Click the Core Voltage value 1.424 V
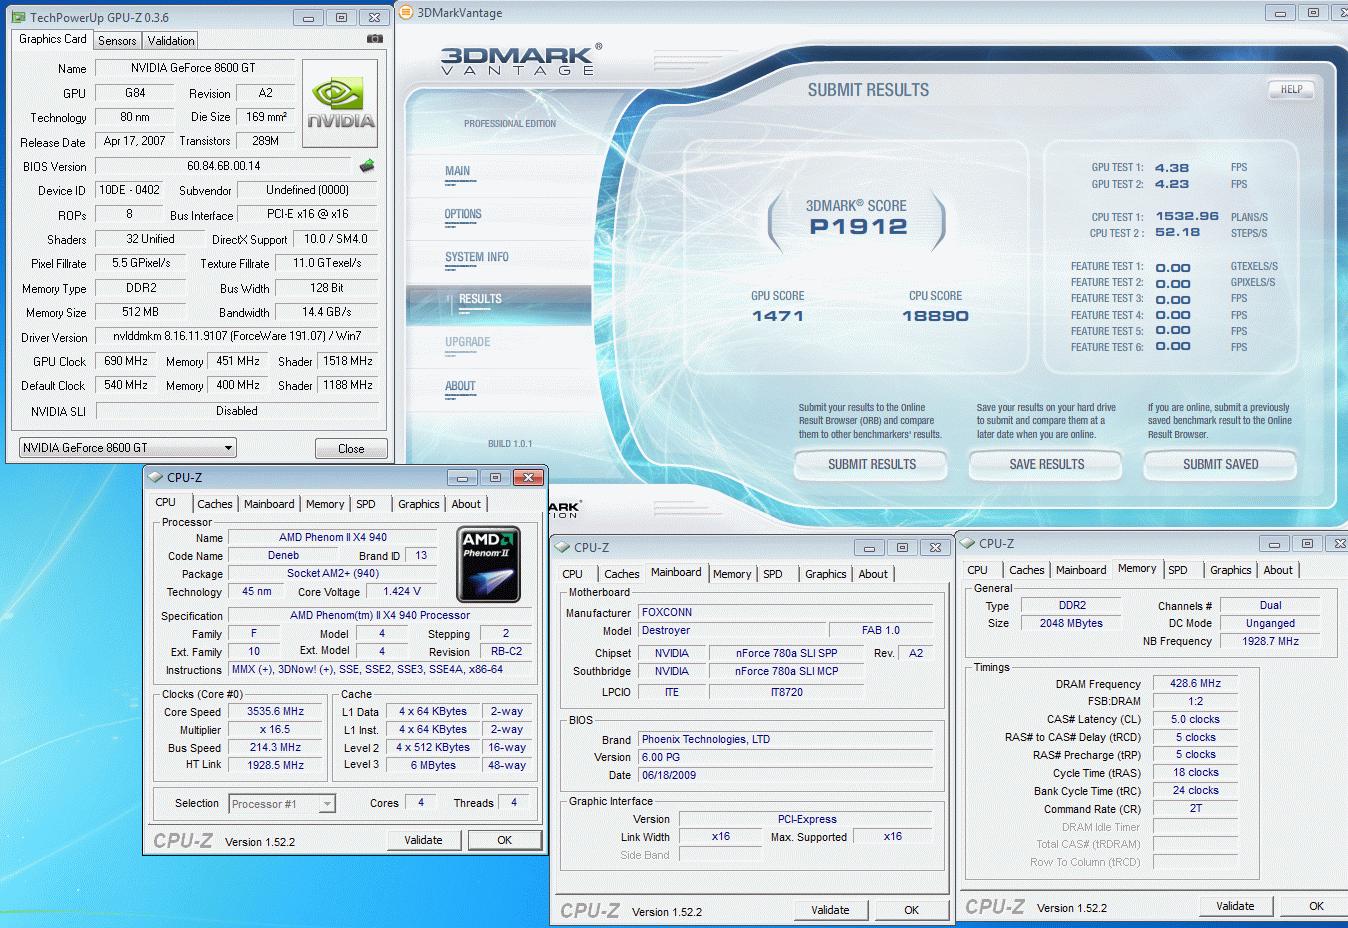This screenshot has width=1348, height=928. (402, 591)
